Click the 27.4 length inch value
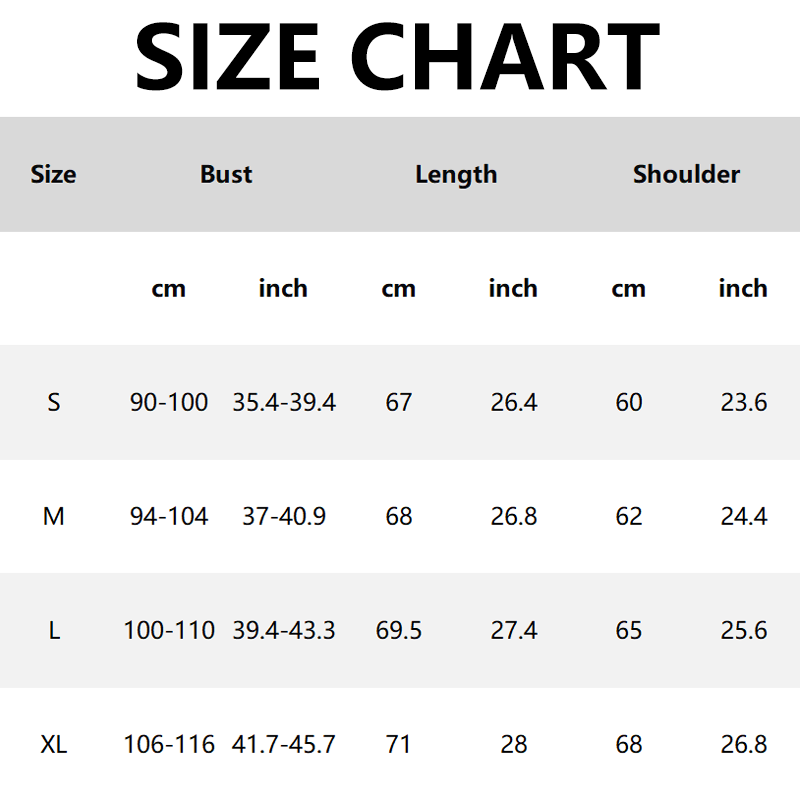 tap(514, 630)
